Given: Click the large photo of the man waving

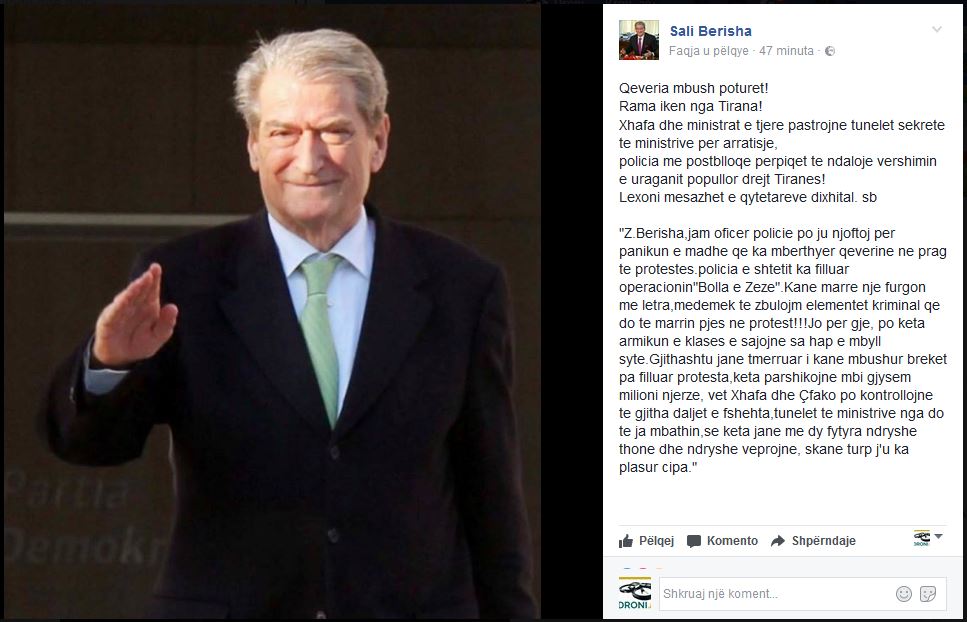Looking at the screenshot, I should click(271, 311).
